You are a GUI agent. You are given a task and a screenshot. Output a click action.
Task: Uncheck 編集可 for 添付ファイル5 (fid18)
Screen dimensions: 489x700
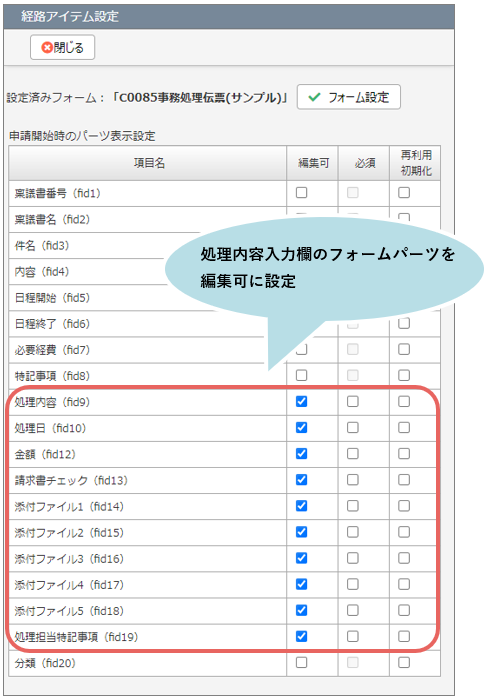point(302,610)
